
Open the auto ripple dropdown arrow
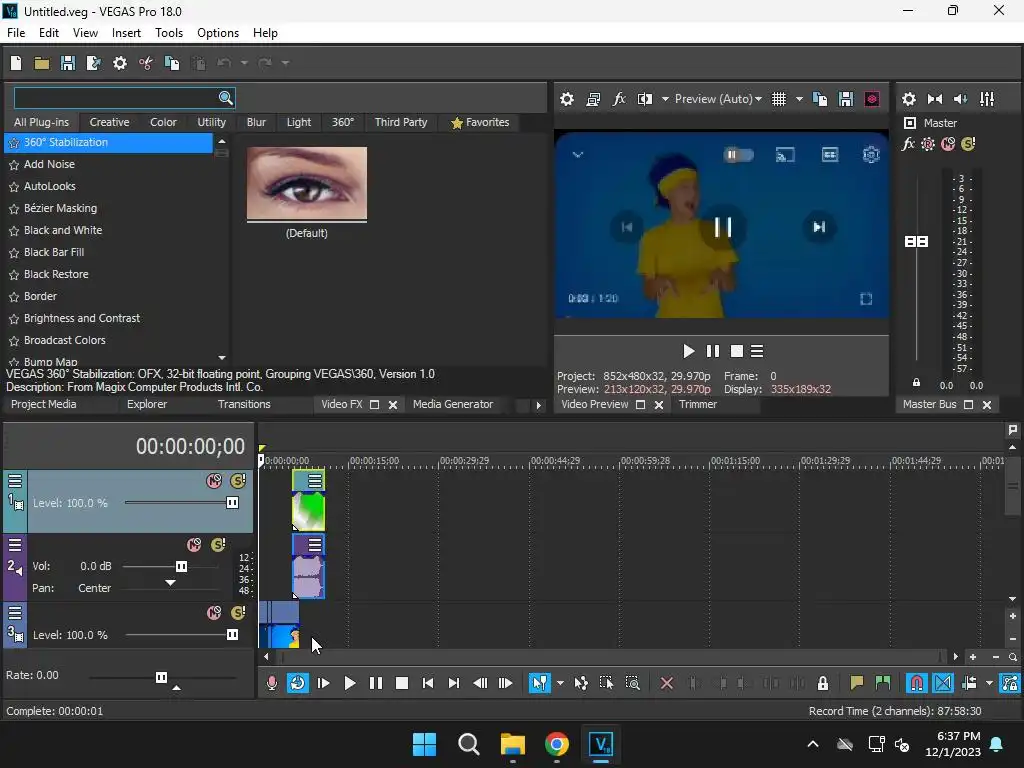click(989, 683)
